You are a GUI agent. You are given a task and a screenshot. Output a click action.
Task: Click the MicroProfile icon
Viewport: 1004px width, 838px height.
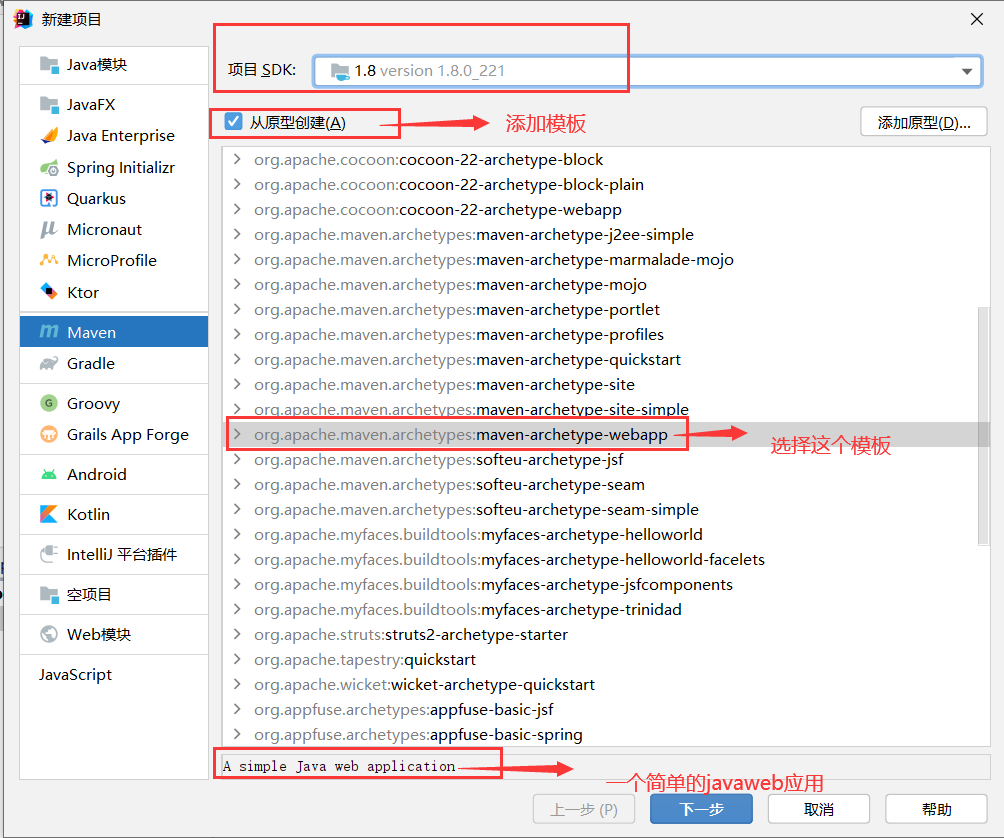click(x=49, y=261)
